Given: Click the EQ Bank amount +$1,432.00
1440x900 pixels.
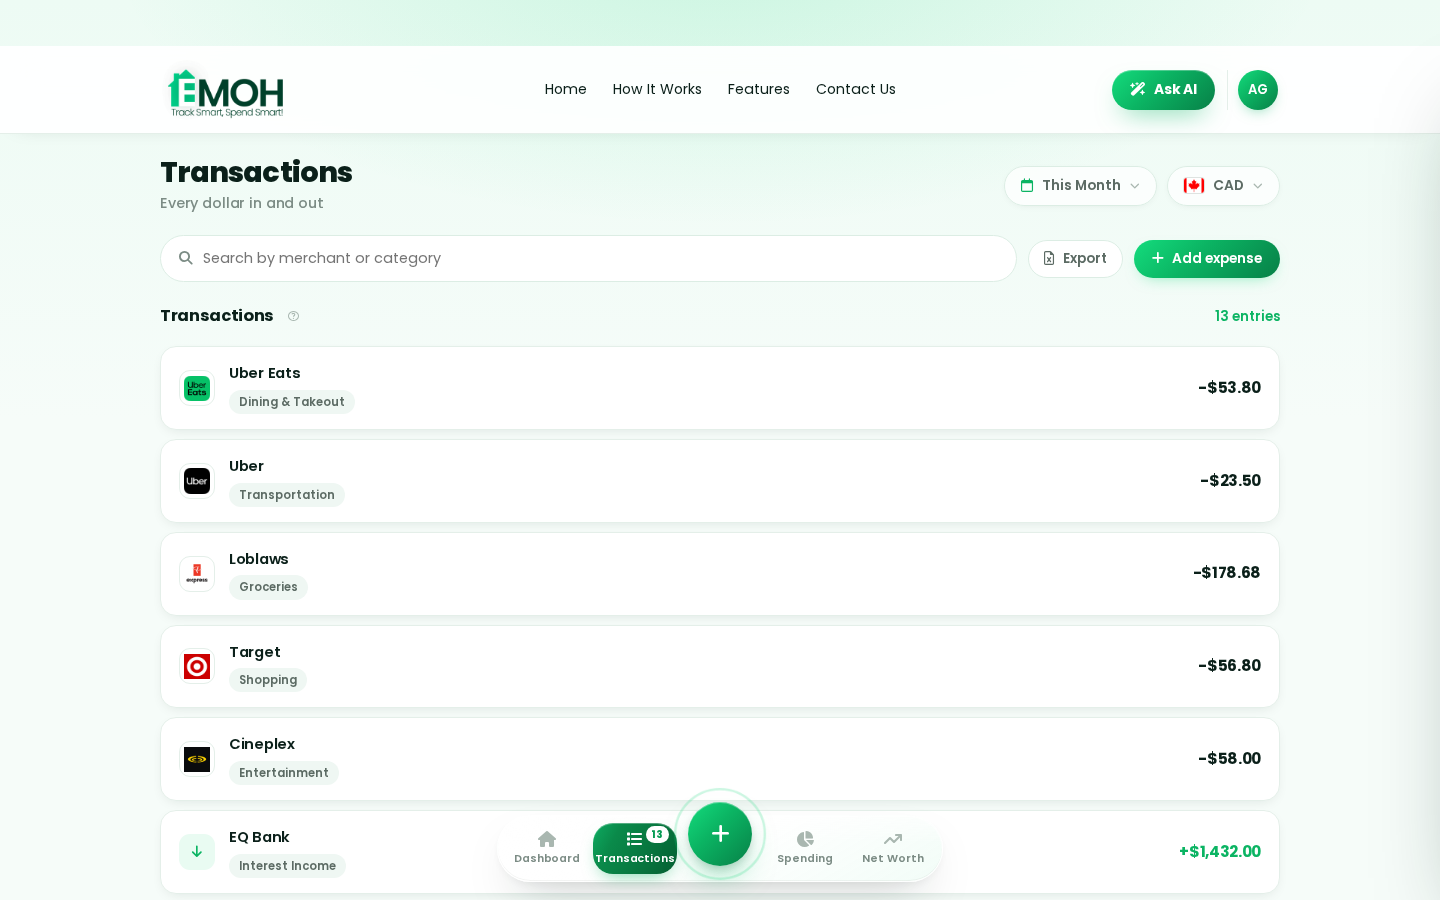Looking at the screenshot, I should click(1220, 852).
